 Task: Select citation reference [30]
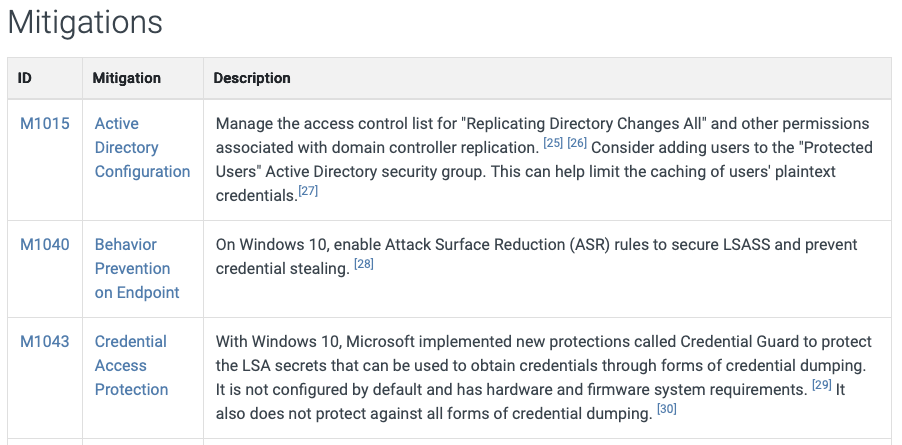click(667, 409)
